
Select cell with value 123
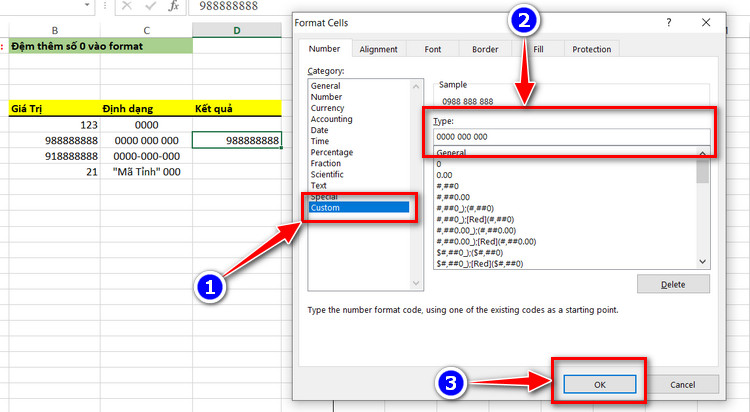55,125
